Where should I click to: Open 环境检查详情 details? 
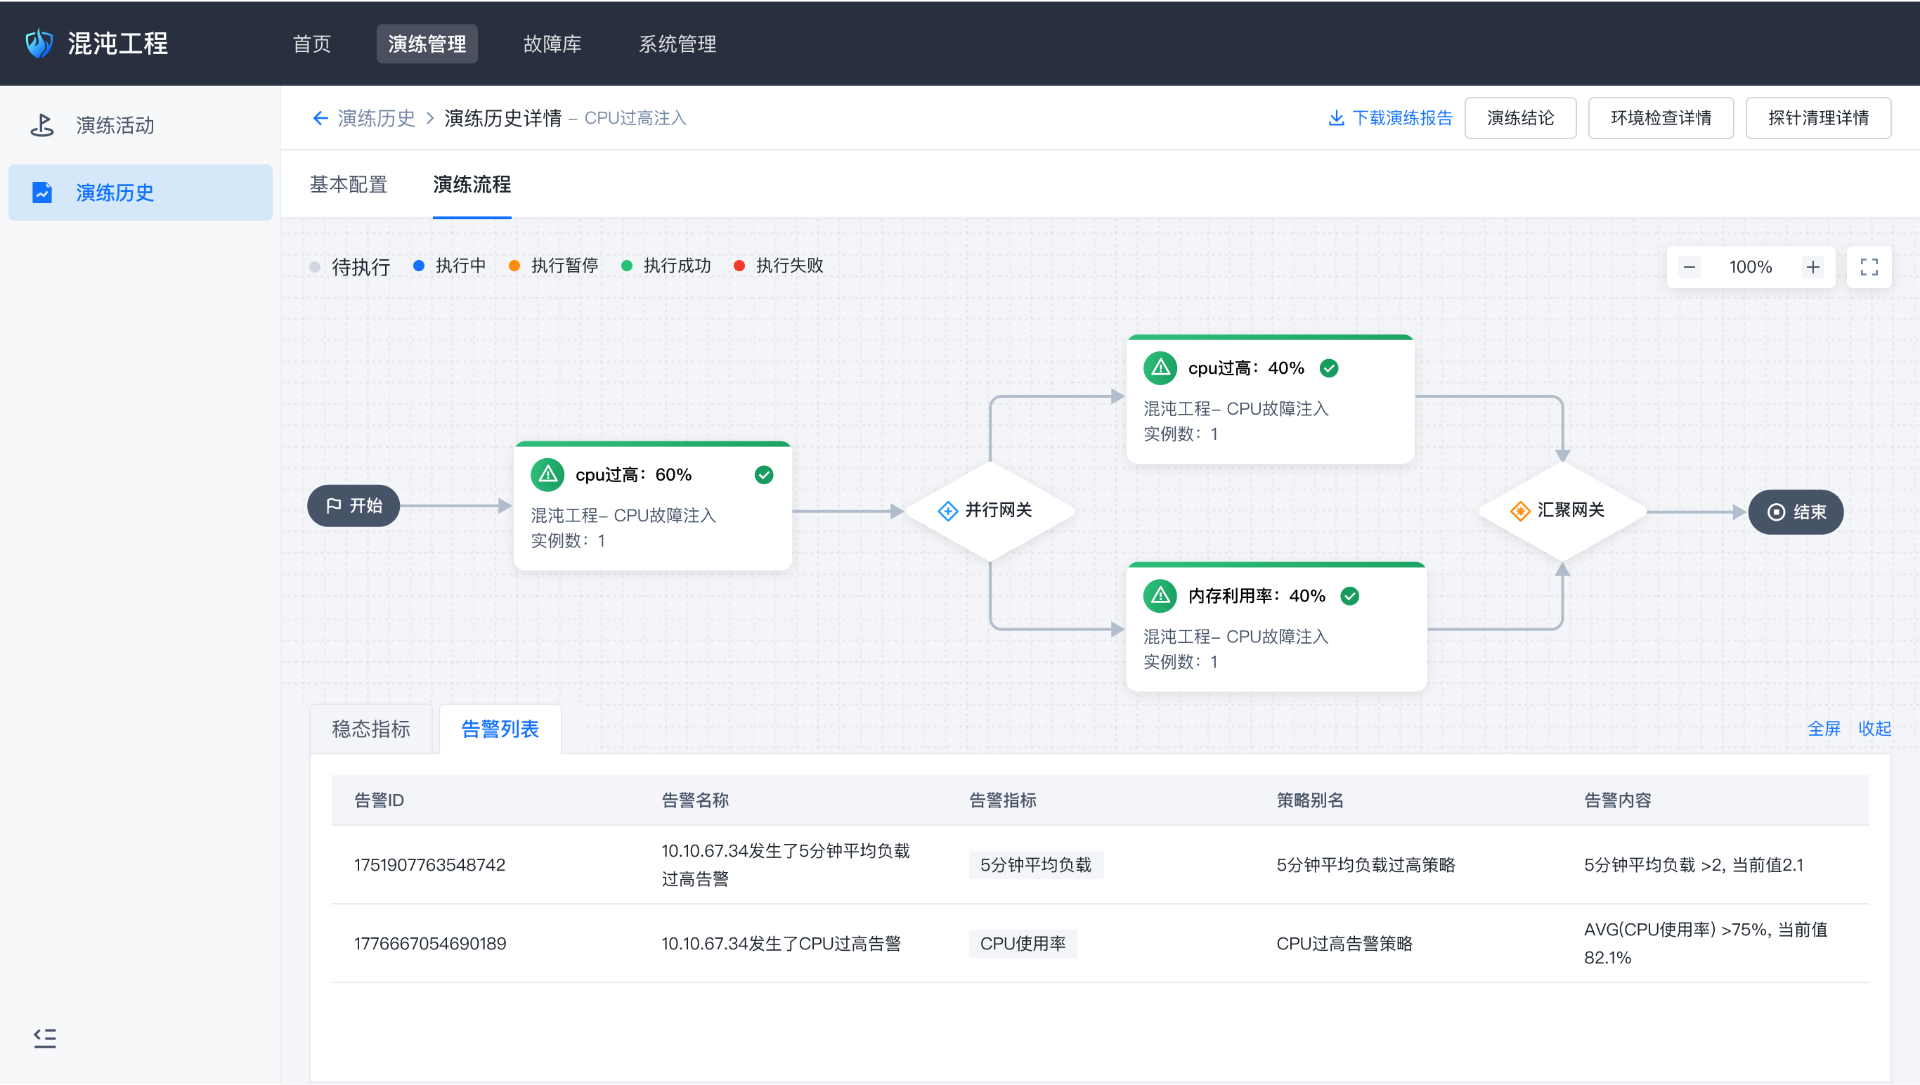pos(1660,117)
